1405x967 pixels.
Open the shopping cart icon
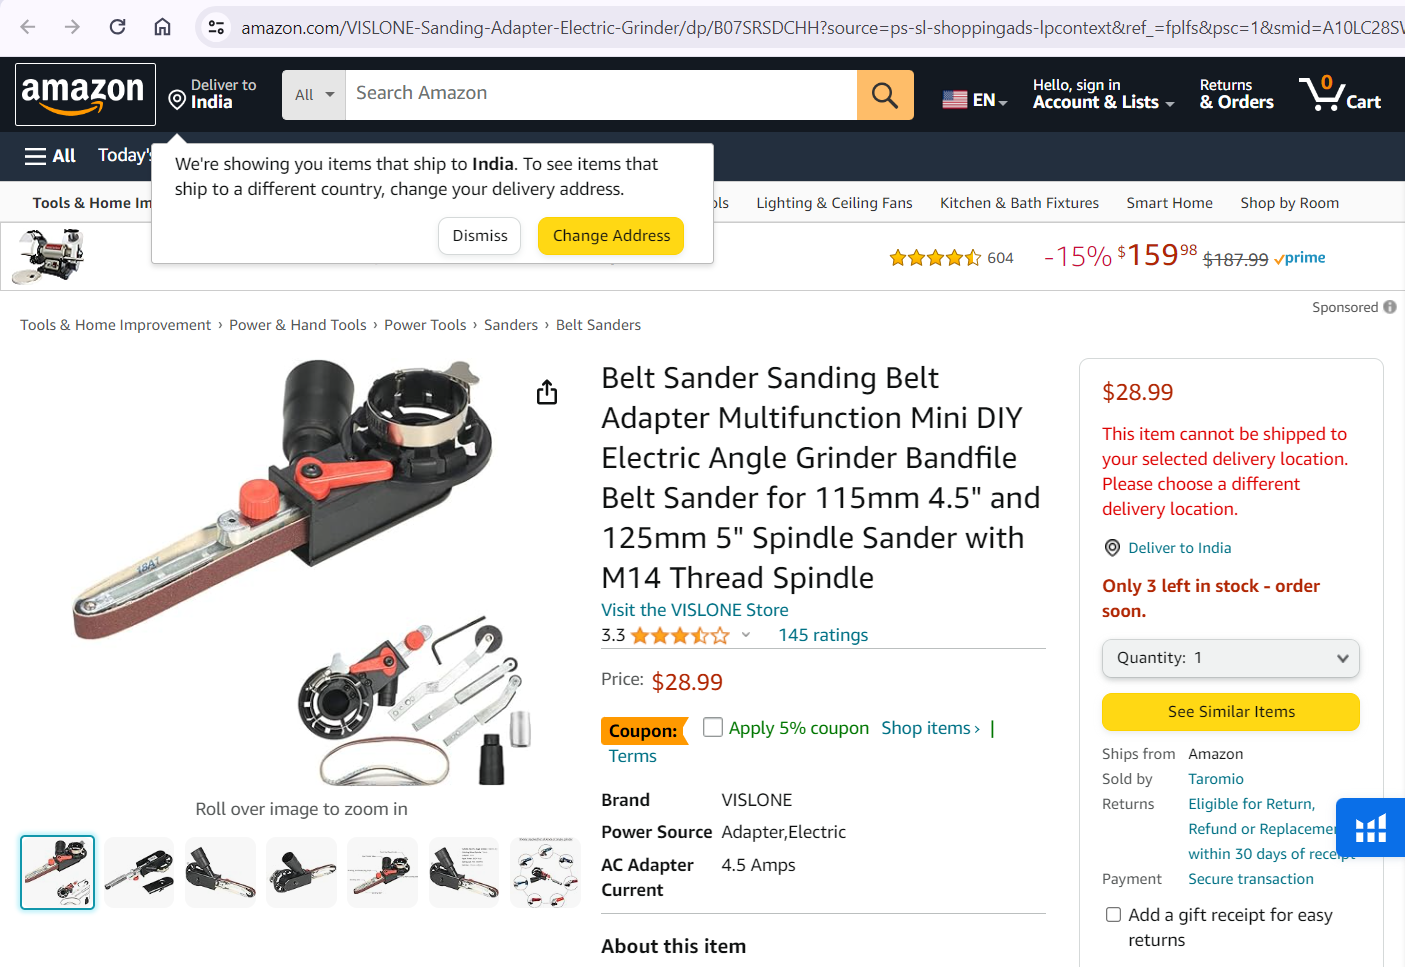coord(1340,94)
